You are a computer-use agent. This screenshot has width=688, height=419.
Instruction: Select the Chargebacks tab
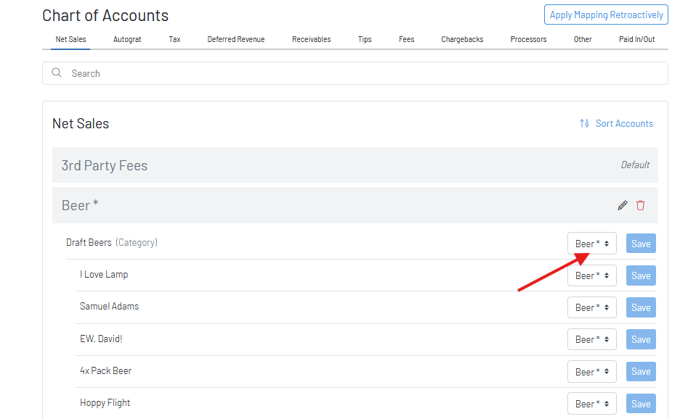click(x=462, y=39)
